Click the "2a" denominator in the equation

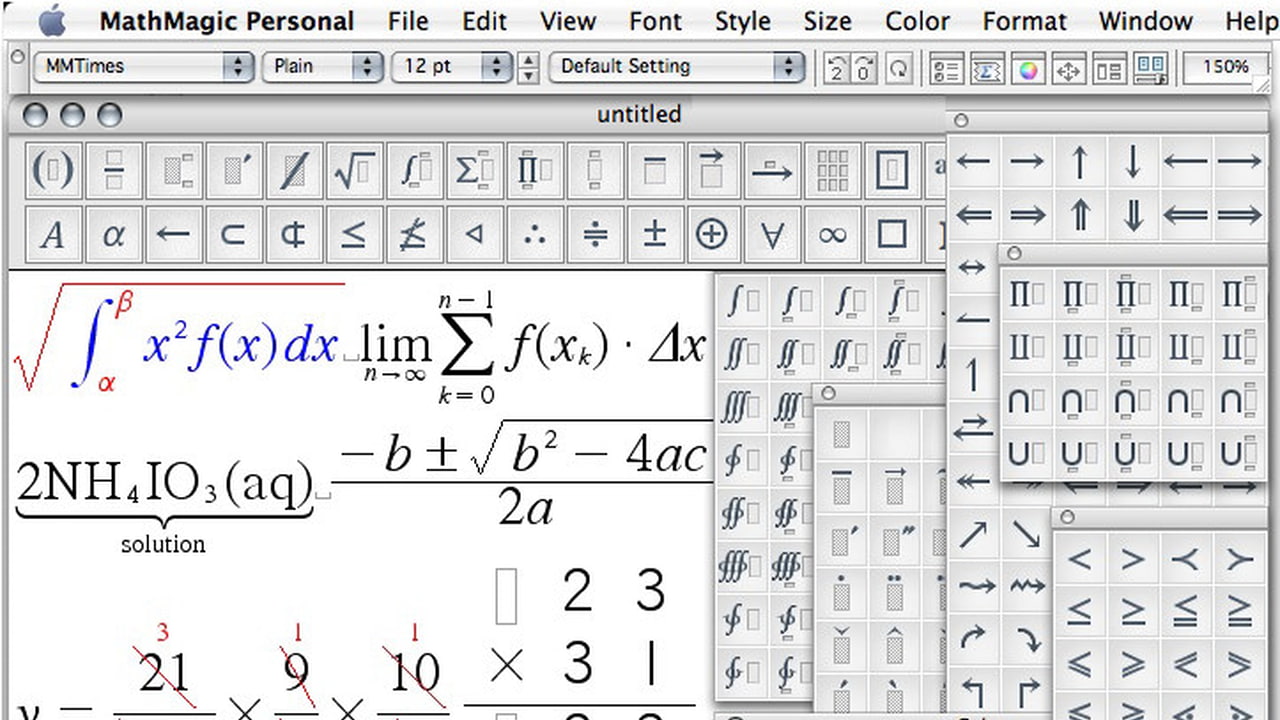click(x=525, y=509)
